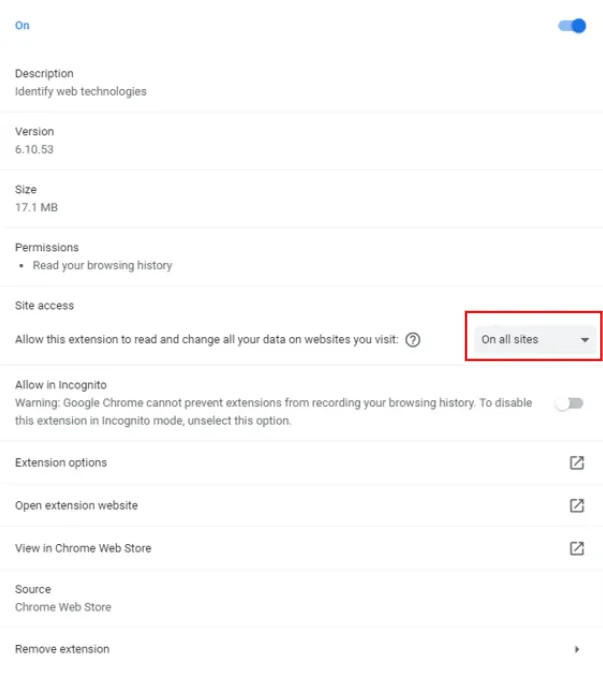The image size is (603, 673).
Task: Click the "Identify web technologies" description text
Action: tap(80, 91)
